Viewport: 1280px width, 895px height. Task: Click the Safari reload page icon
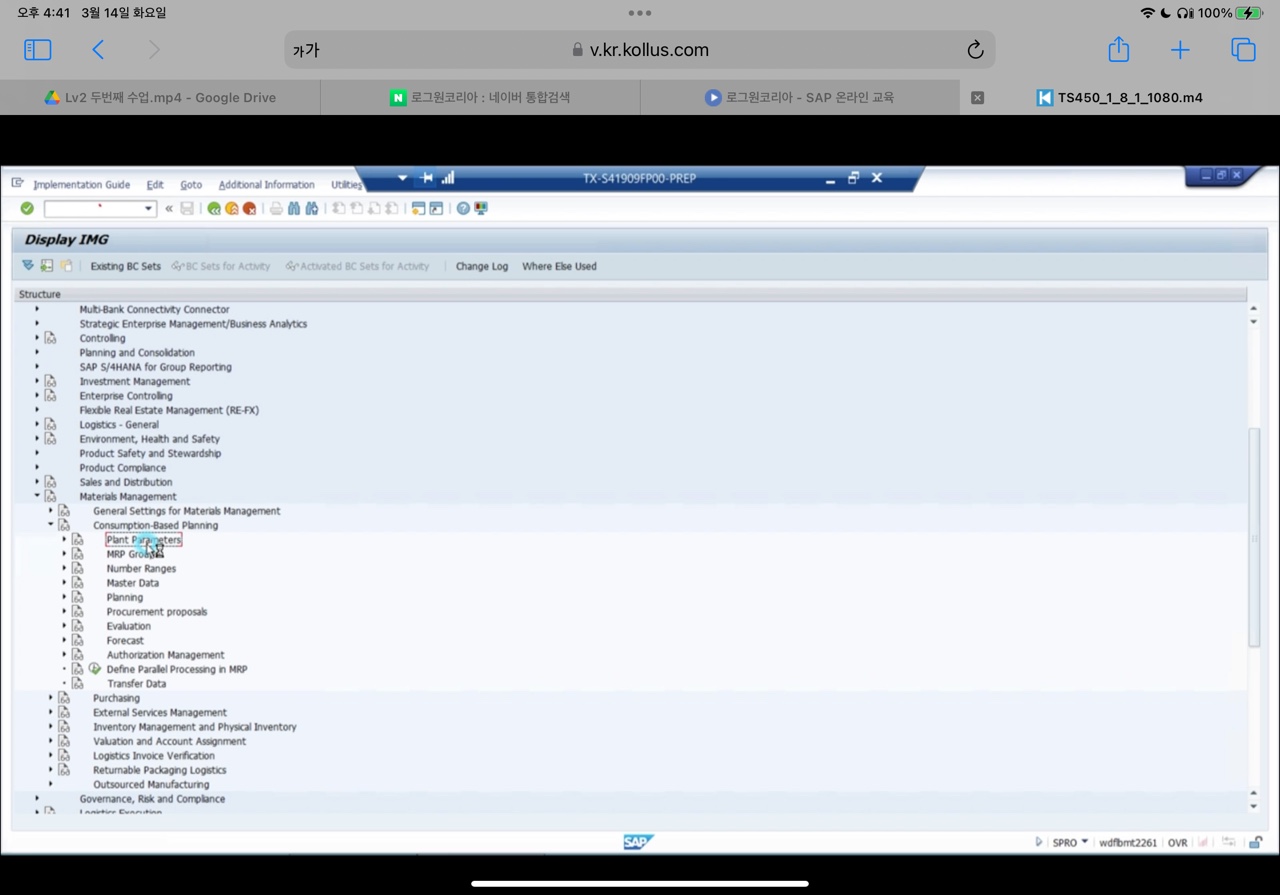click(975, 50)
